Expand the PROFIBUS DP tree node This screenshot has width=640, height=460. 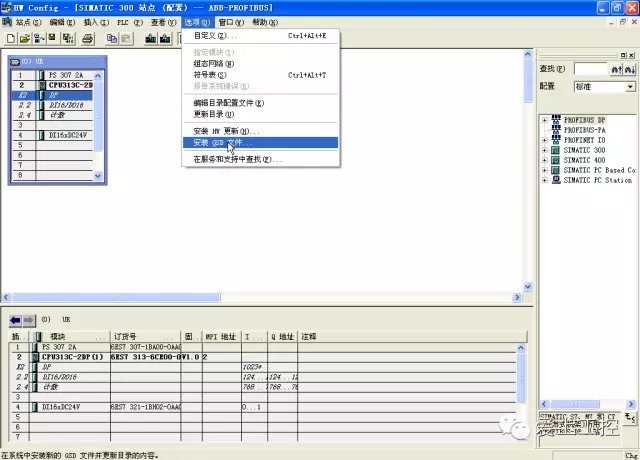(x=544, y=120)
